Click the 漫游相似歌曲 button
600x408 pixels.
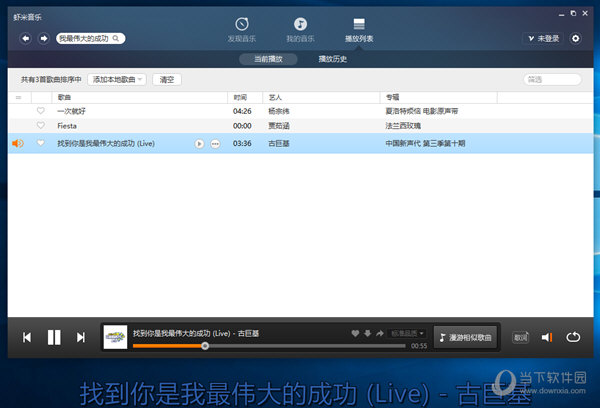[x=466, y=337]
